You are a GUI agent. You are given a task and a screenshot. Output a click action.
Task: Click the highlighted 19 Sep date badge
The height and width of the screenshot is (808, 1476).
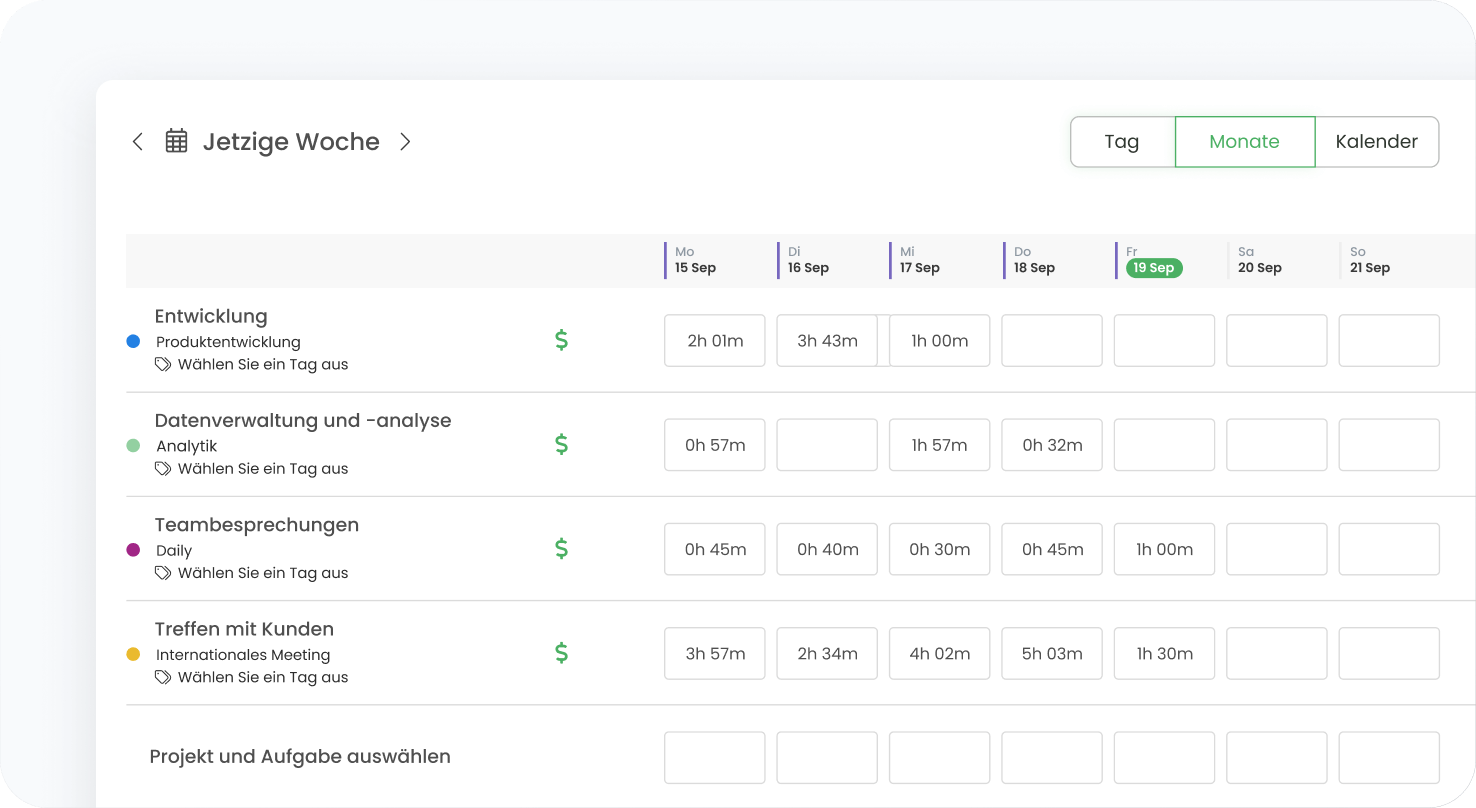point(1154,268)
